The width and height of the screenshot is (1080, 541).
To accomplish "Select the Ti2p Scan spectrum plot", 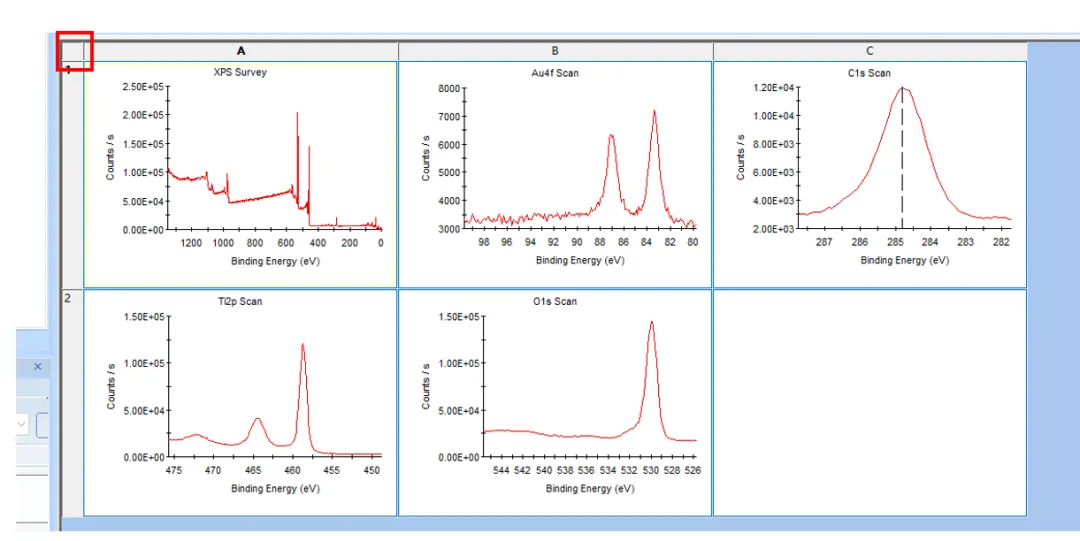I will (240, 402).
